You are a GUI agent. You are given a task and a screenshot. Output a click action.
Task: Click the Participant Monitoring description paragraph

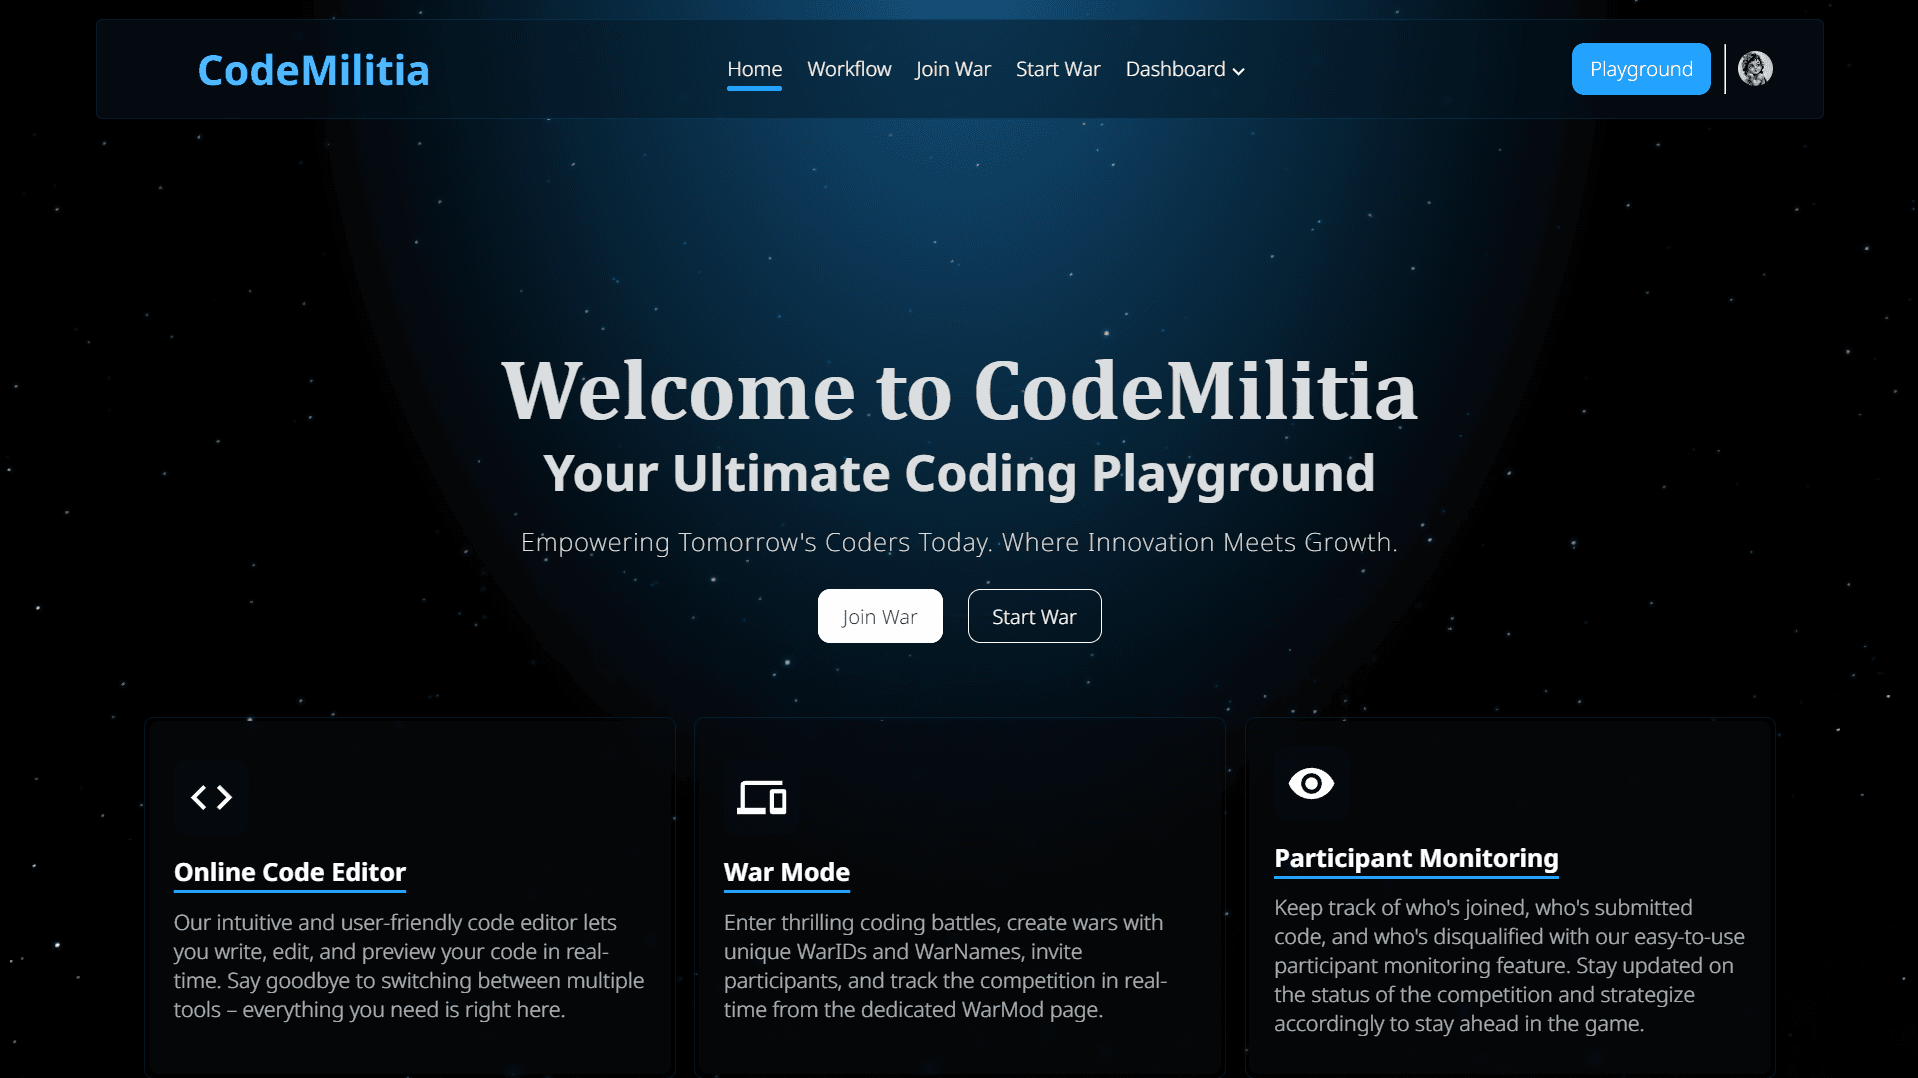(x=1509, y=966)
